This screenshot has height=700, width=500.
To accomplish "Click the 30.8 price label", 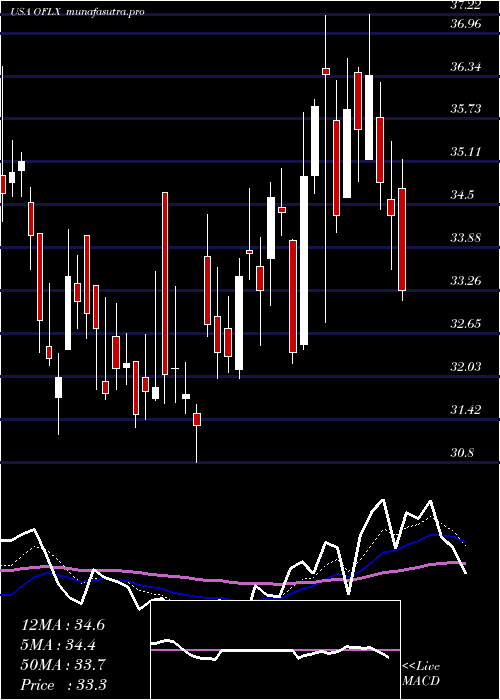I will coord(462,454).
